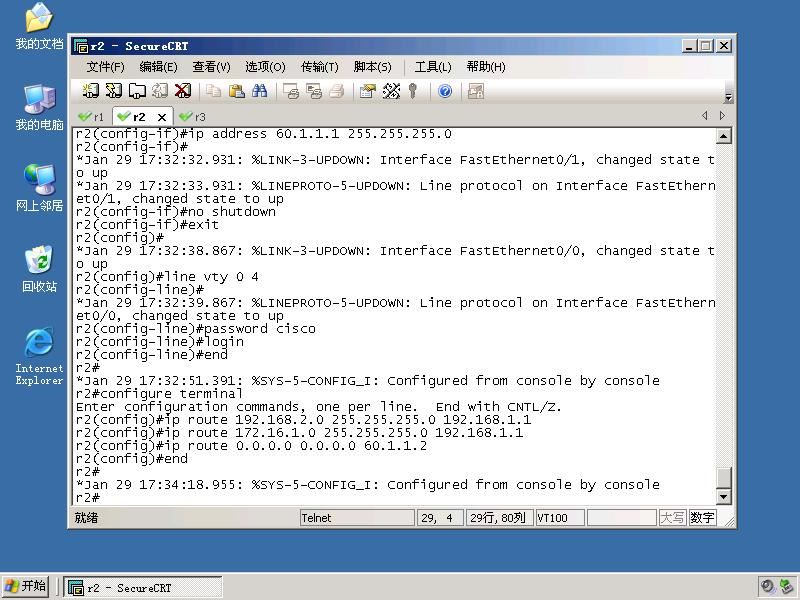
Task: Click the tab scroll left arrow
Action: click(705, 116)
